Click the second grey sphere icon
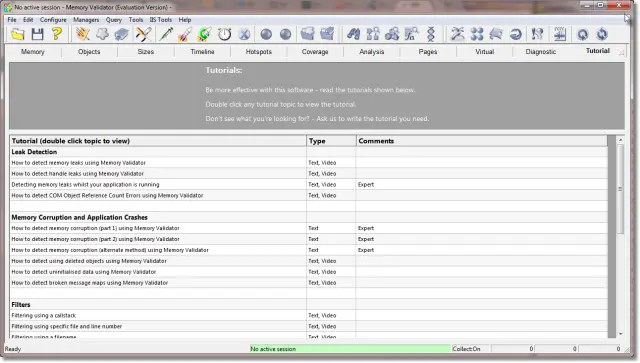The image size is (640, 363). point(286,34)
